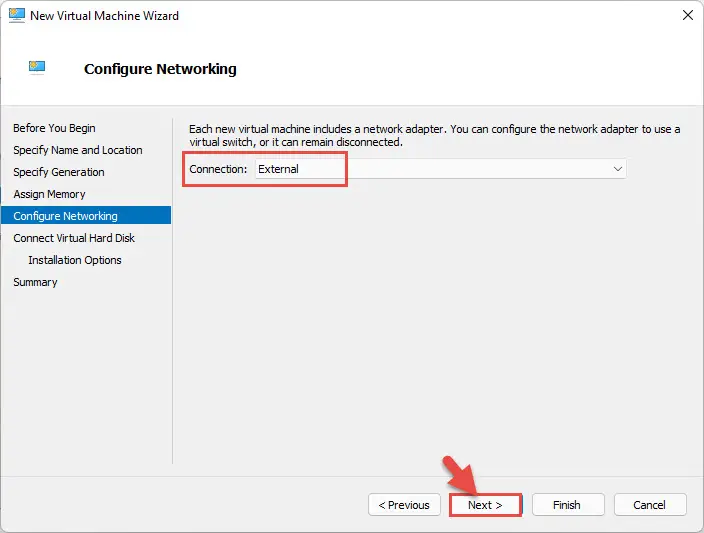Jump to the Assign Memory step
The width and height of the screenshot is (704, 533).
pyautogui.click(x=49, y=194)
